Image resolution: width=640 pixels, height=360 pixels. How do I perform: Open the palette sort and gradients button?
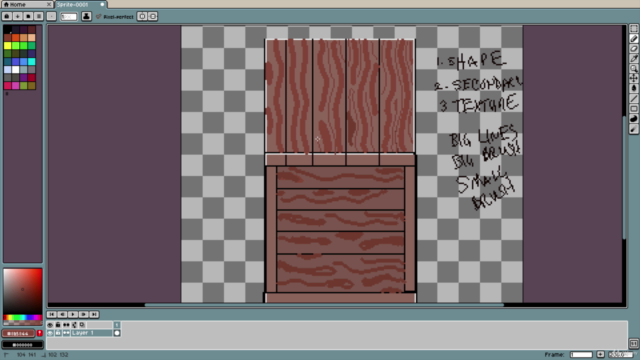click(18, 16)
